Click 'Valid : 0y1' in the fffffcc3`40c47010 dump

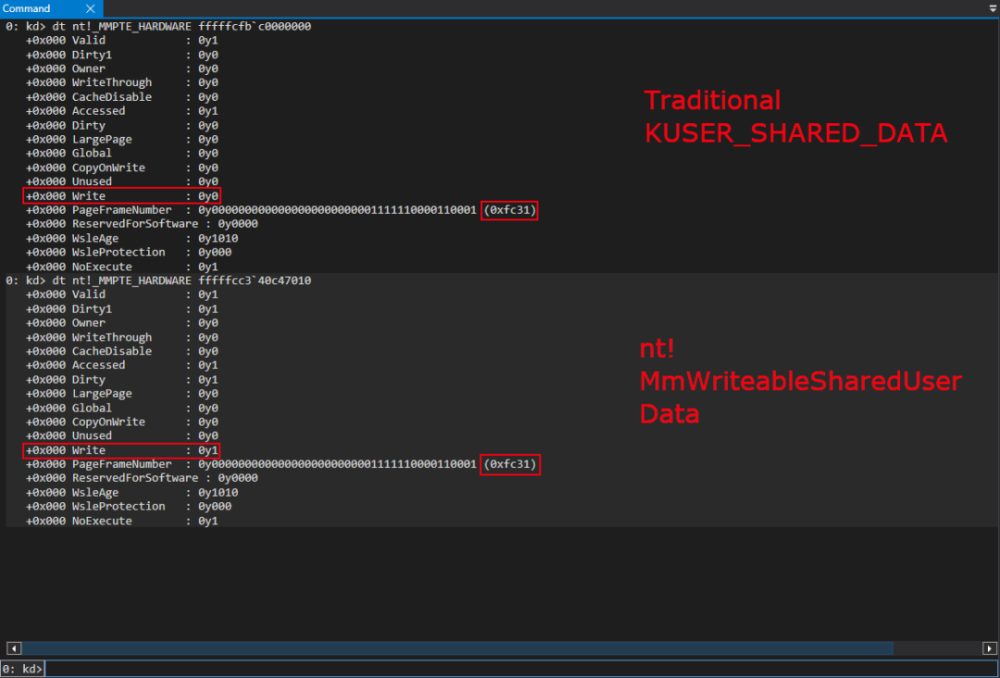click(122, 295)
